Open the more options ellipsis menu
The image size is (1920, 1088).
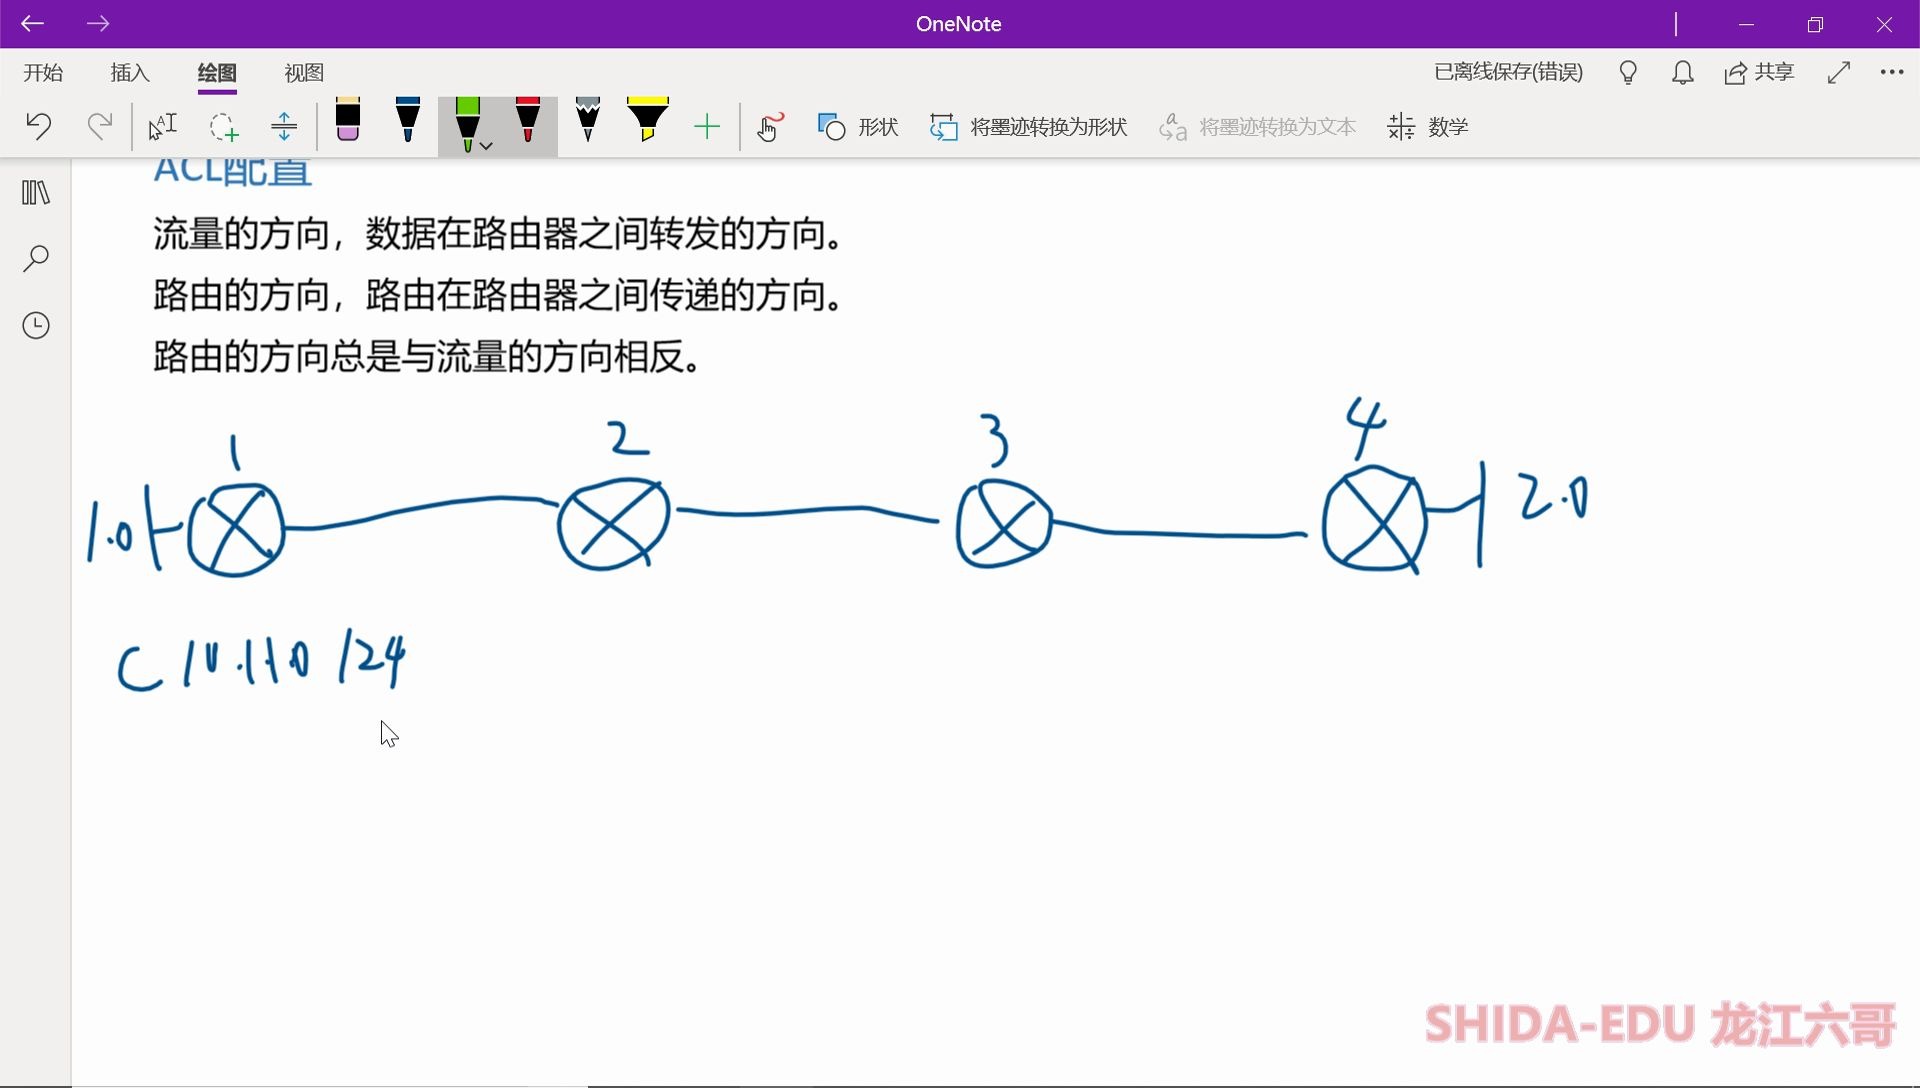coord(1892,72)
